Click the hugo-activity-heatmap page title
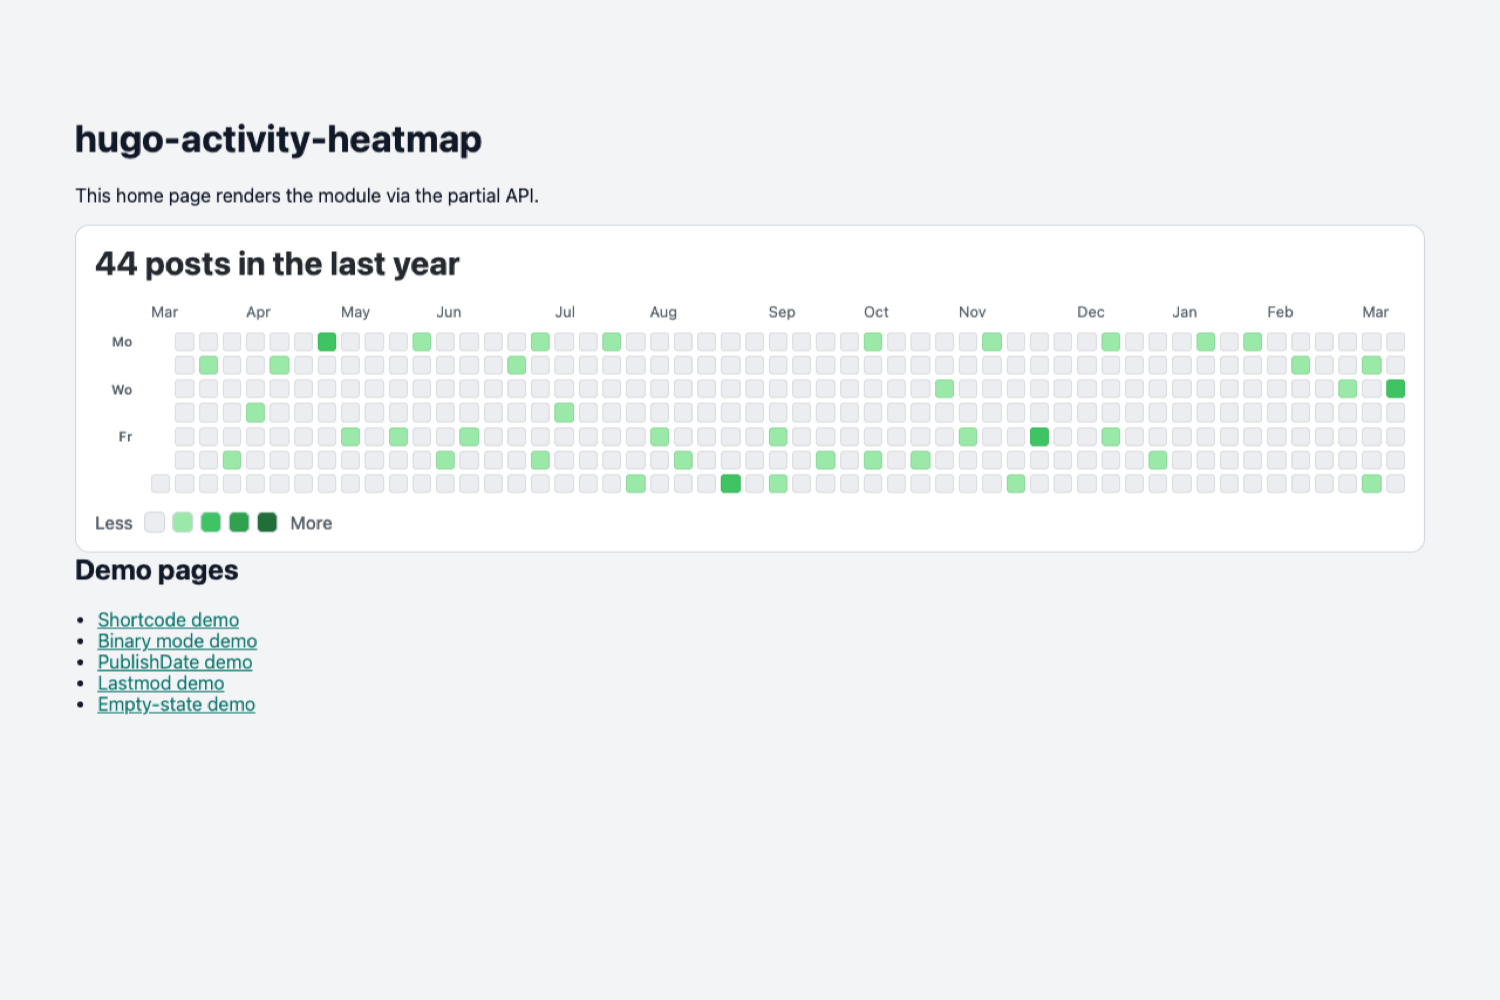Viewport: 1500px width, 1000px height. (x=279, y=139)
